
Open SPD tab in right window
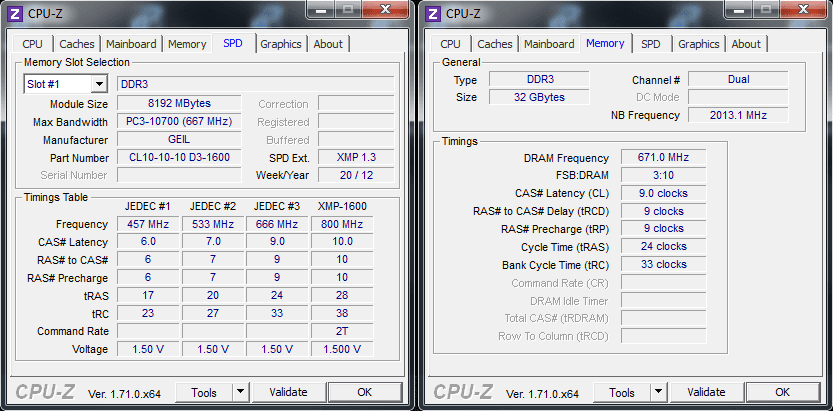point(650,44)
